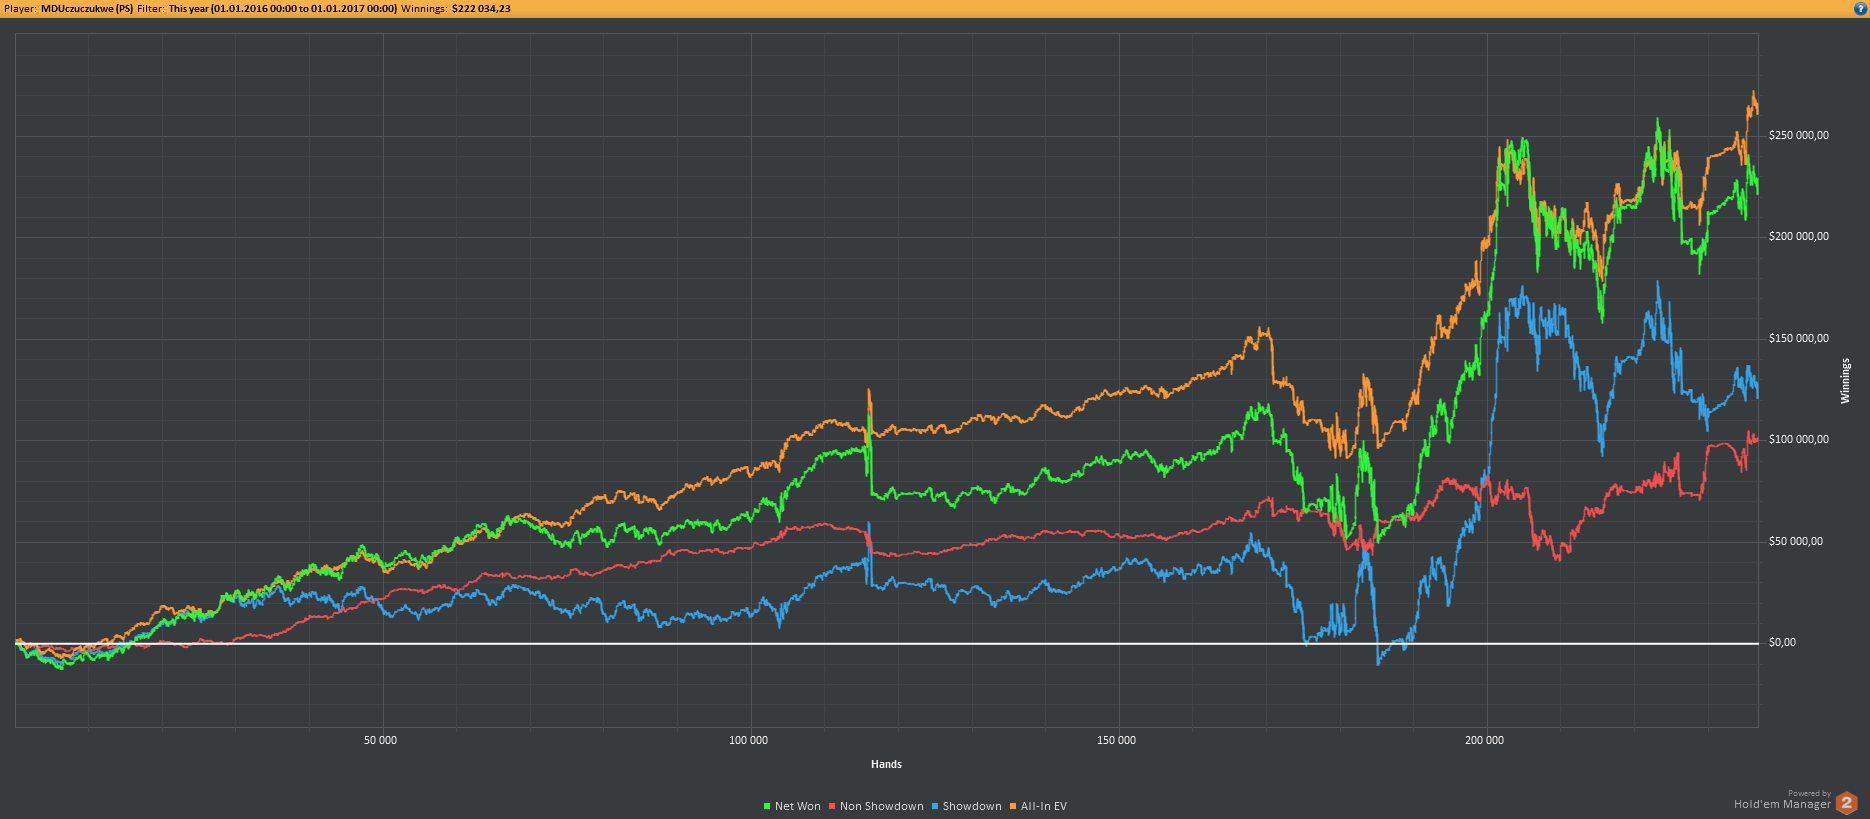Click the 200 000 hands axis tick label
1870x819 pixels.
[1484, 740]
